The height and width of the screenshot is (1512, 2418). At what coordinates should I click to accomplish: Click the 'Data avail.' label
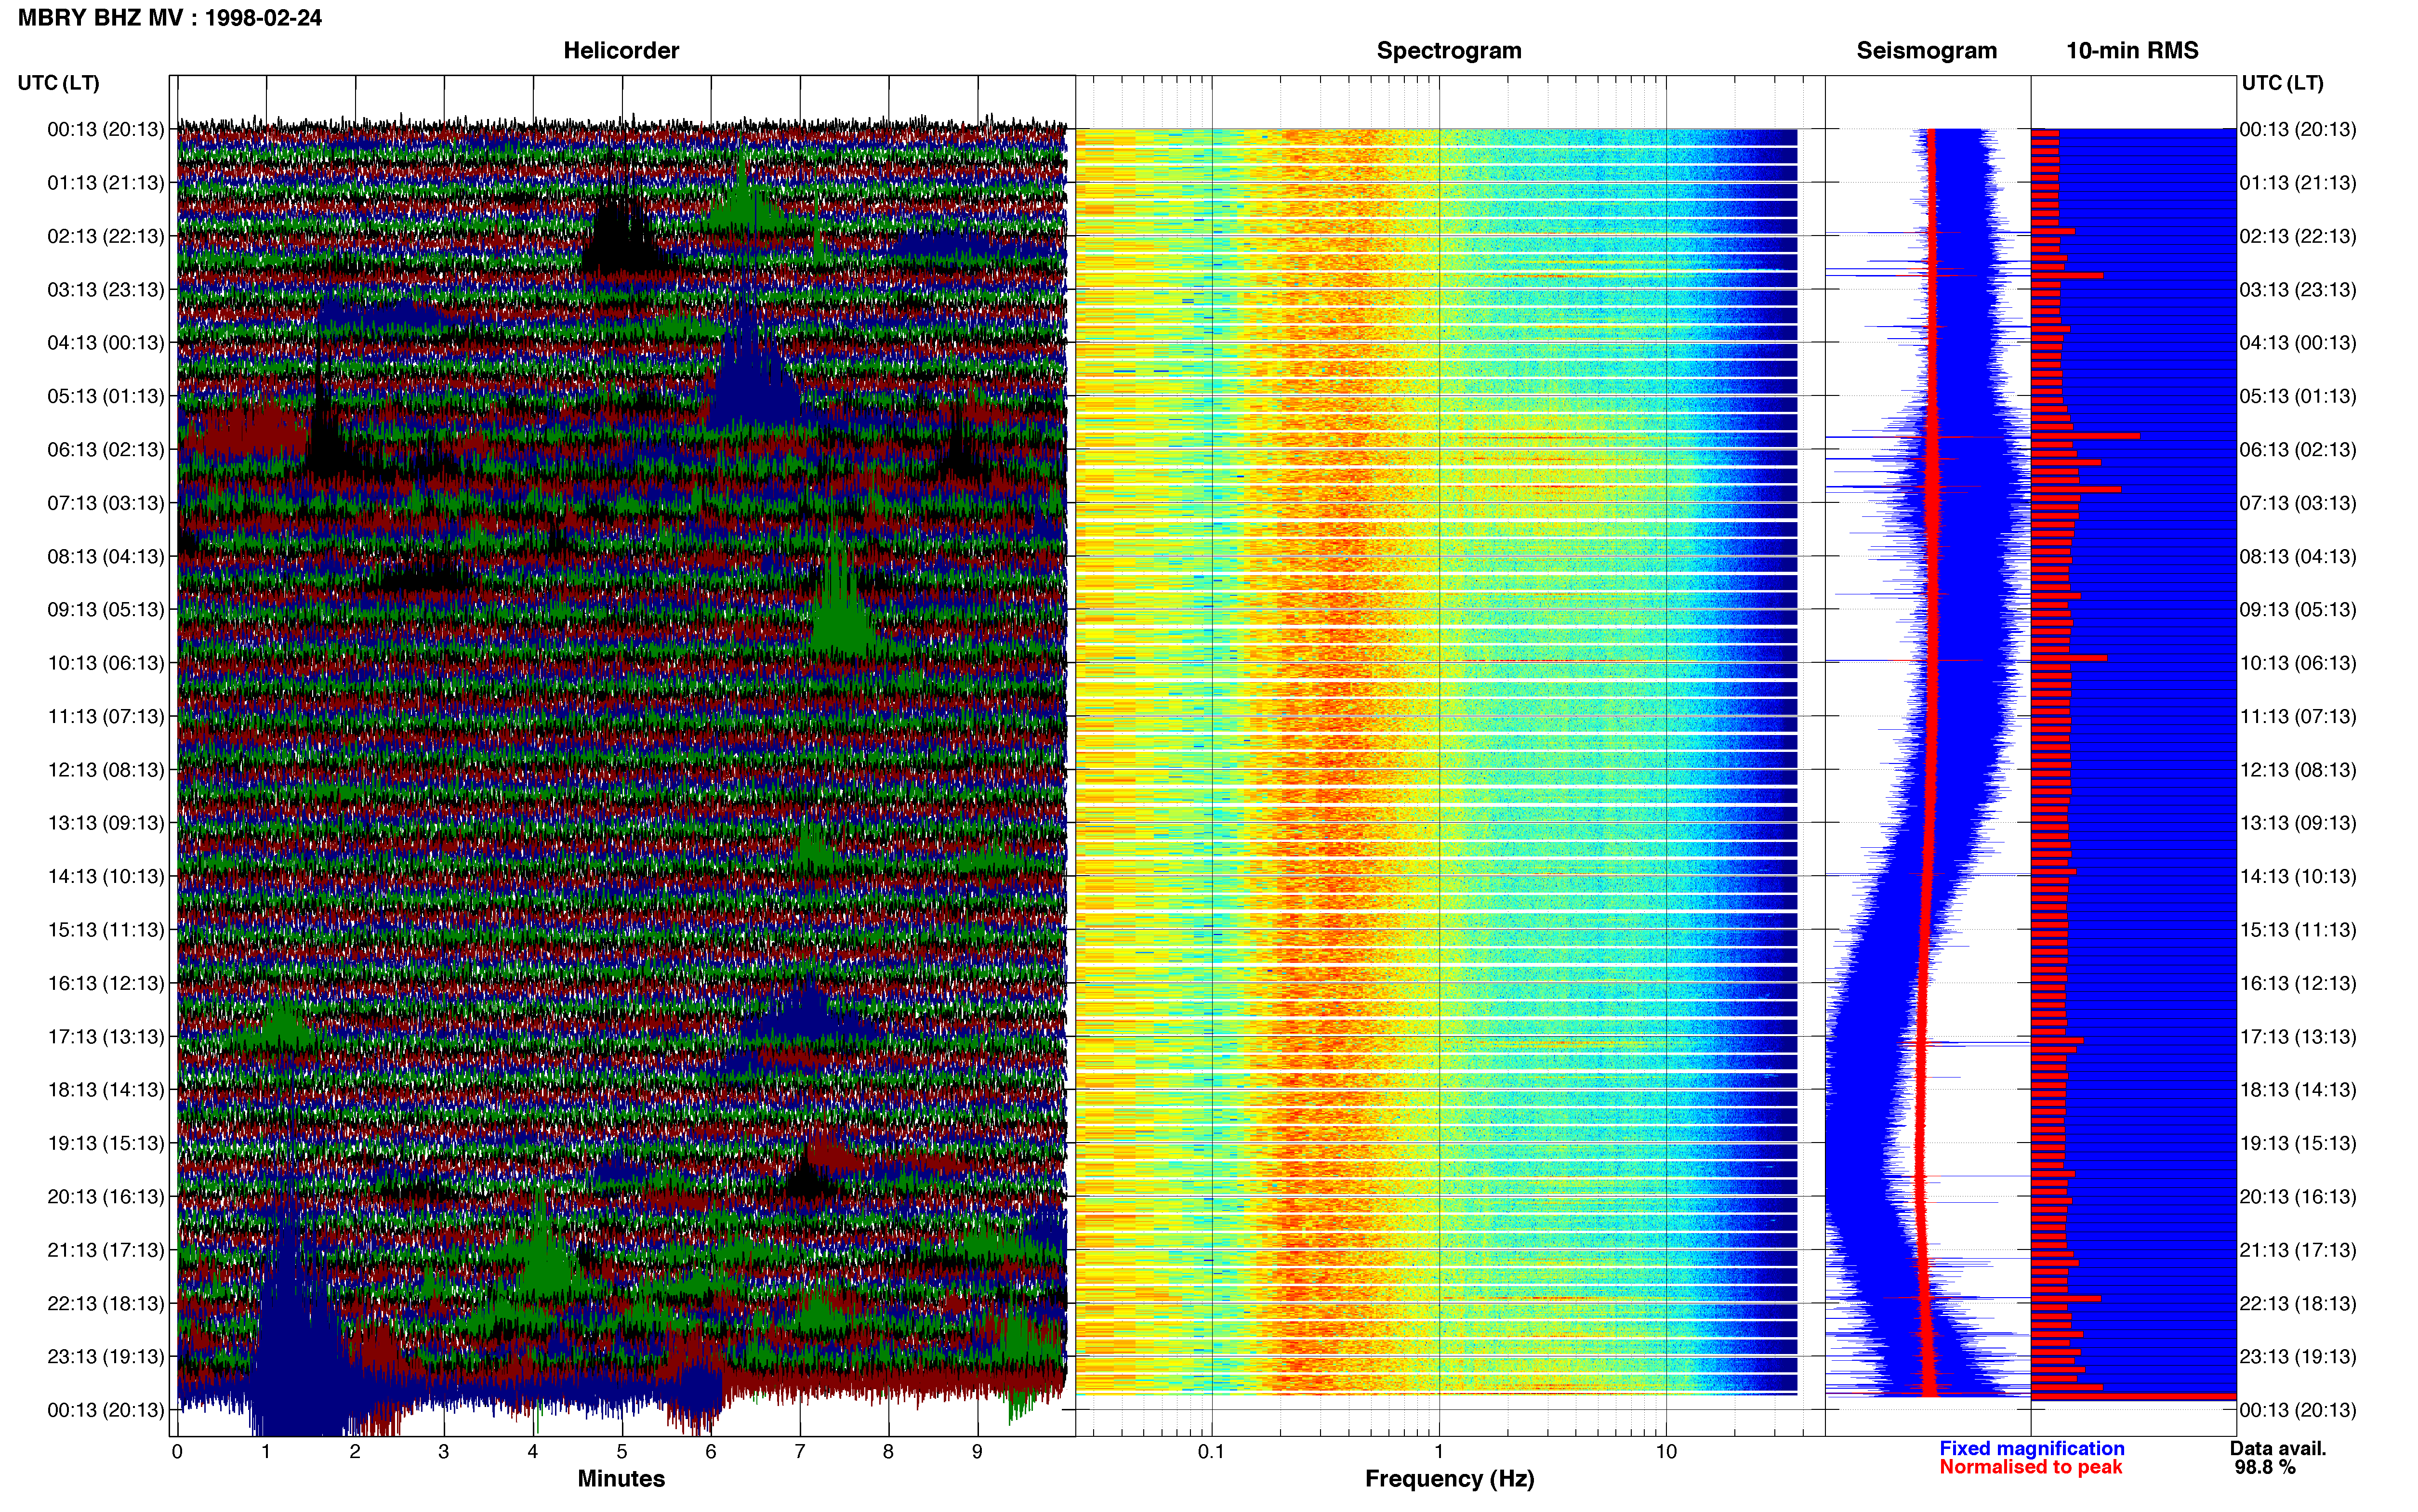(x=2278, y=1448)
